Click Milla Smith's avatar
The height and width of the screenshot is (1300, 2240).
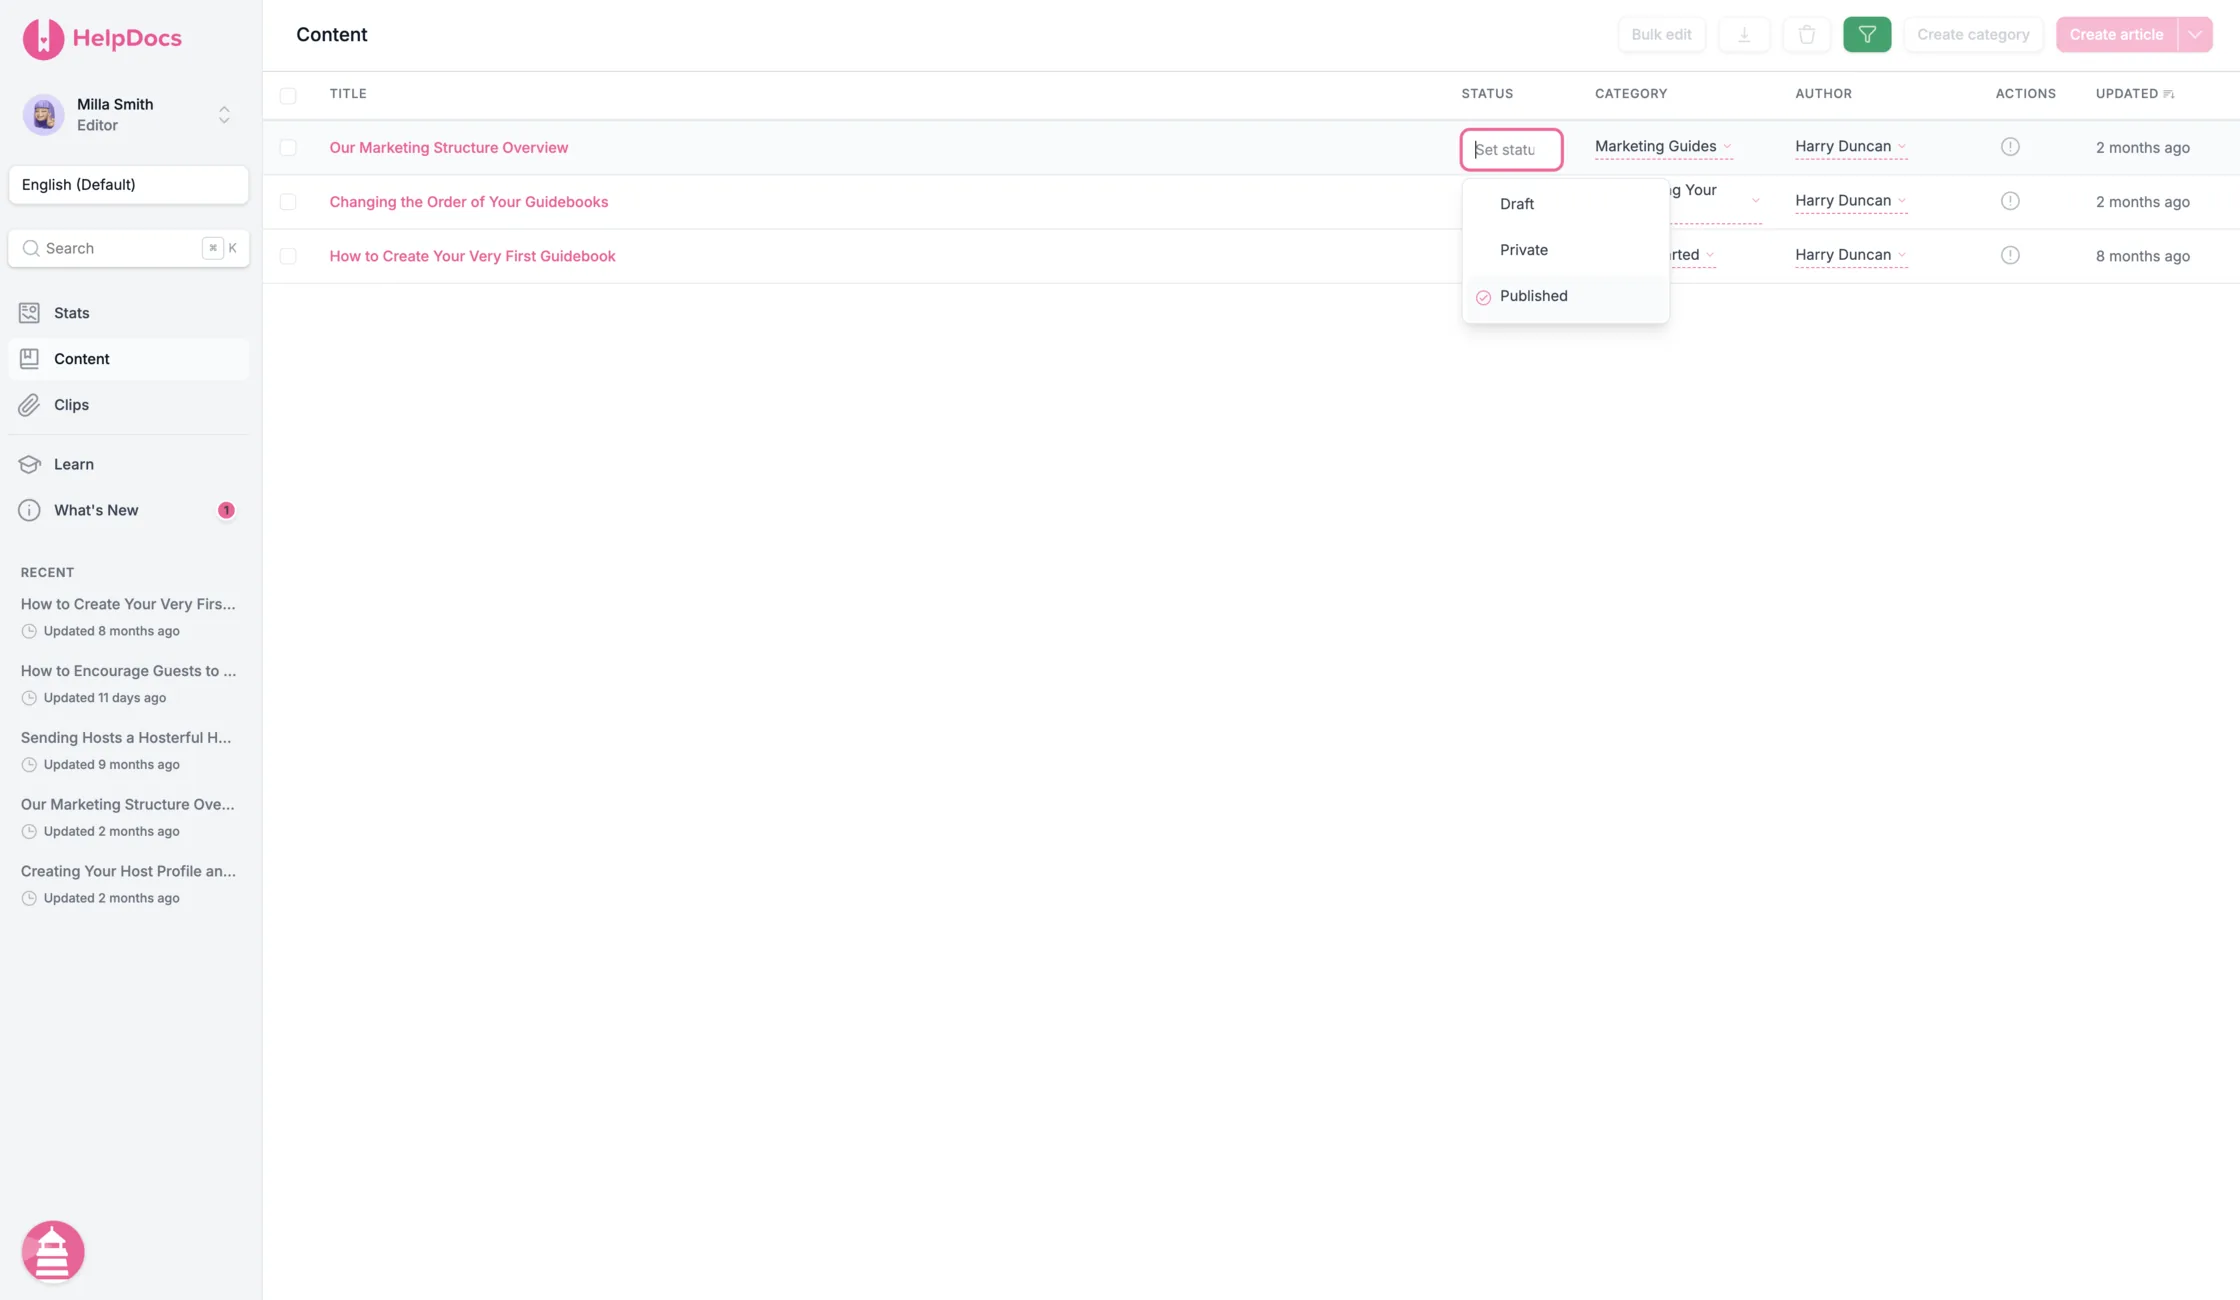tap(43, 114)
